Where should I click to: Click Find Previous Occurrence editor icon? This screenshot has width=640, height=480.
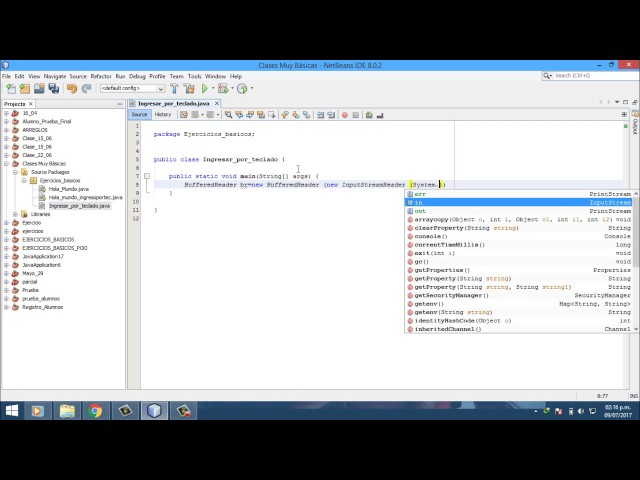pyautogui.click(x=239, y=115)
